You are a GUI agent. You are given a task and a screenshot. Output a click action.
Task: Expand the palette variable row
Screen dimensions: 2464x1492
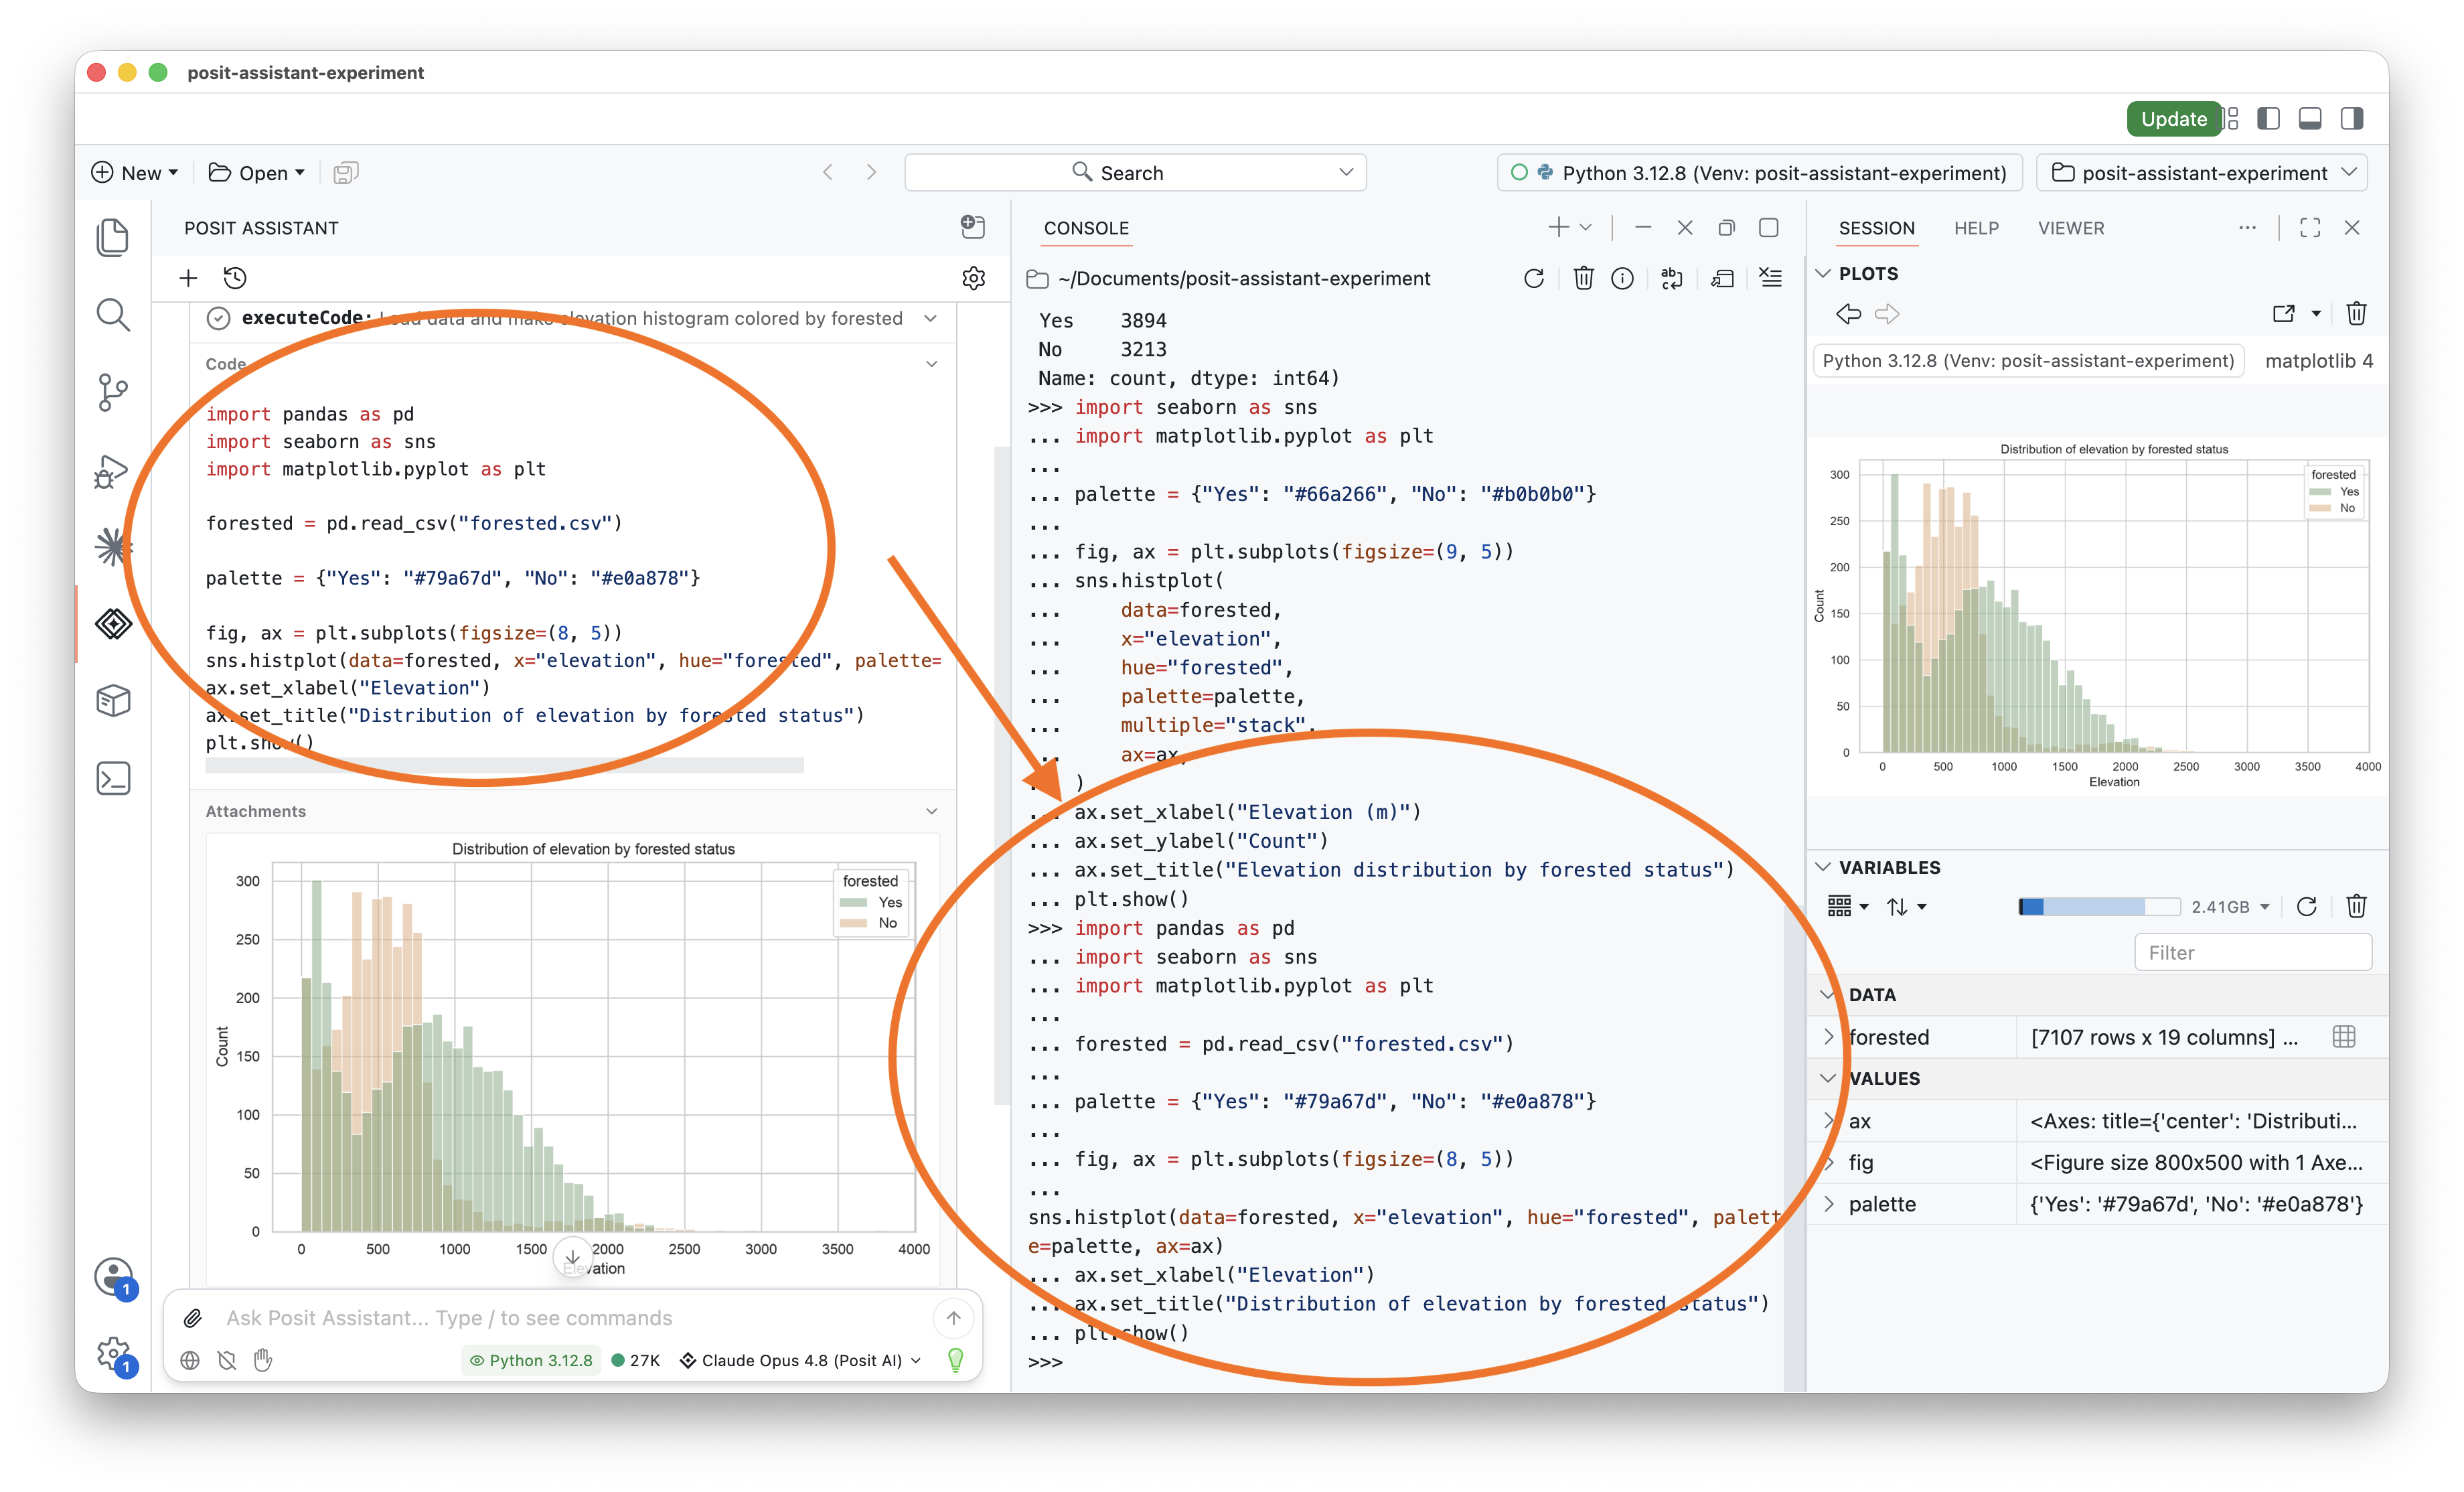coord(1829,1204)
